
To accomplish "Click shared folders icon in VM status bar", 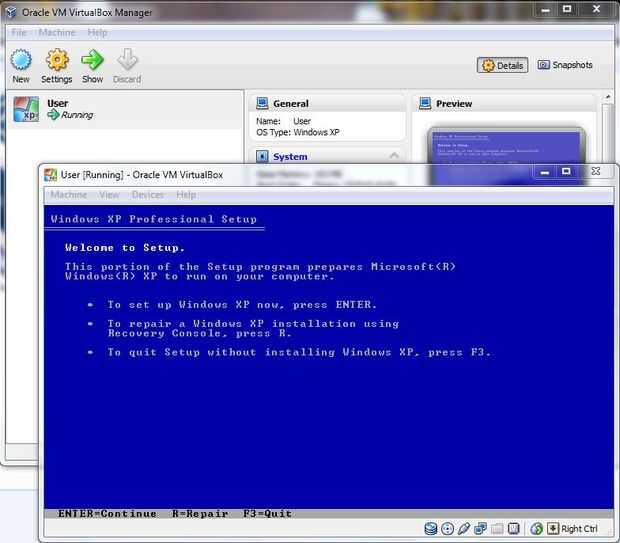I will click(497, 529).
